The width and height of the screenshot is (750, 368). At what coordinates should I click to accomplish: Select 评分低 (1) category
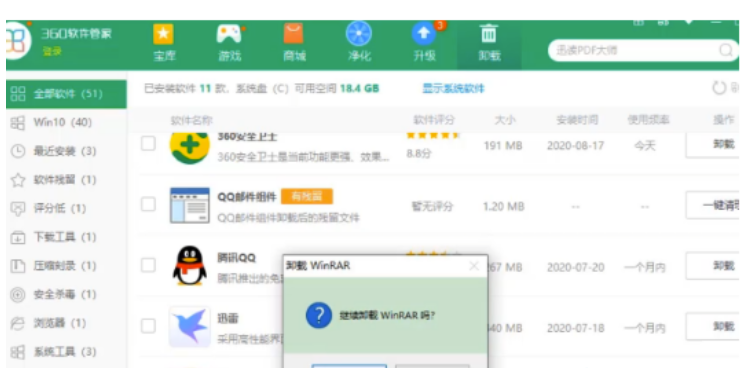tap(66, 208)
